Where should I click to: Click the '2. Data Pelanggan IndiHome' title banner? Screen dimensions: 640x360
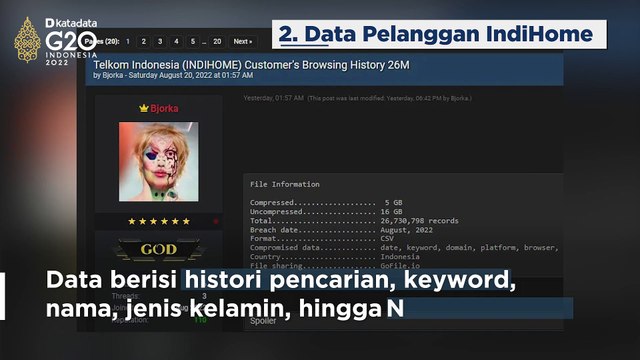tap(439, 34)
